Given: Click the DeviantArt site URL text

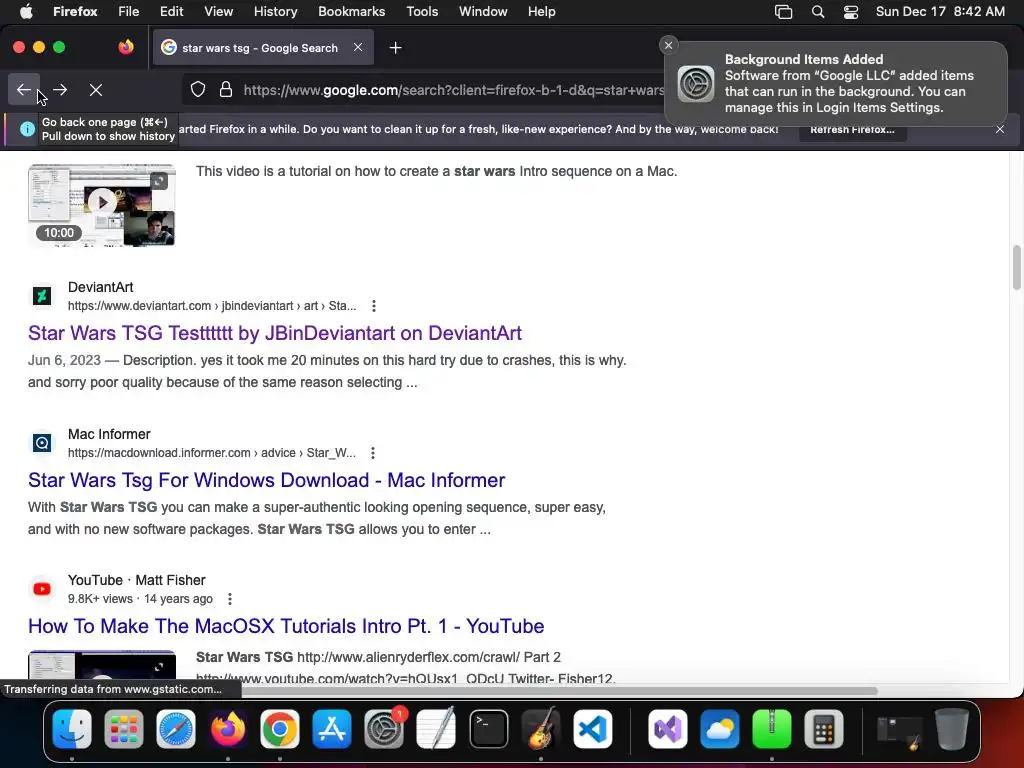Looking at the screenshot, I should 212,306.
